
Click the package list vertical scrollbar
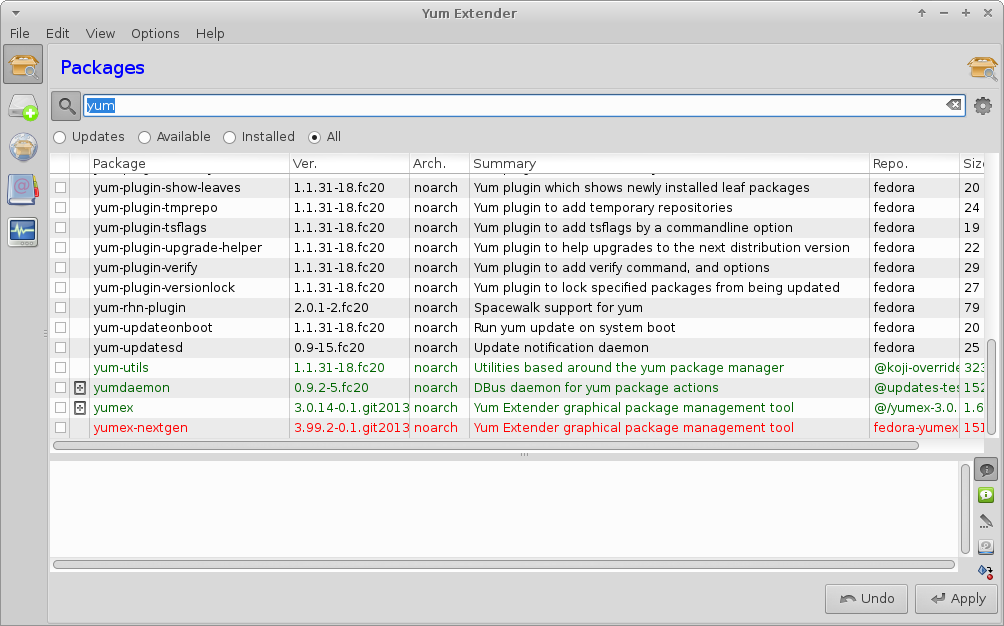pyautogui.click(x=992, y=387)
